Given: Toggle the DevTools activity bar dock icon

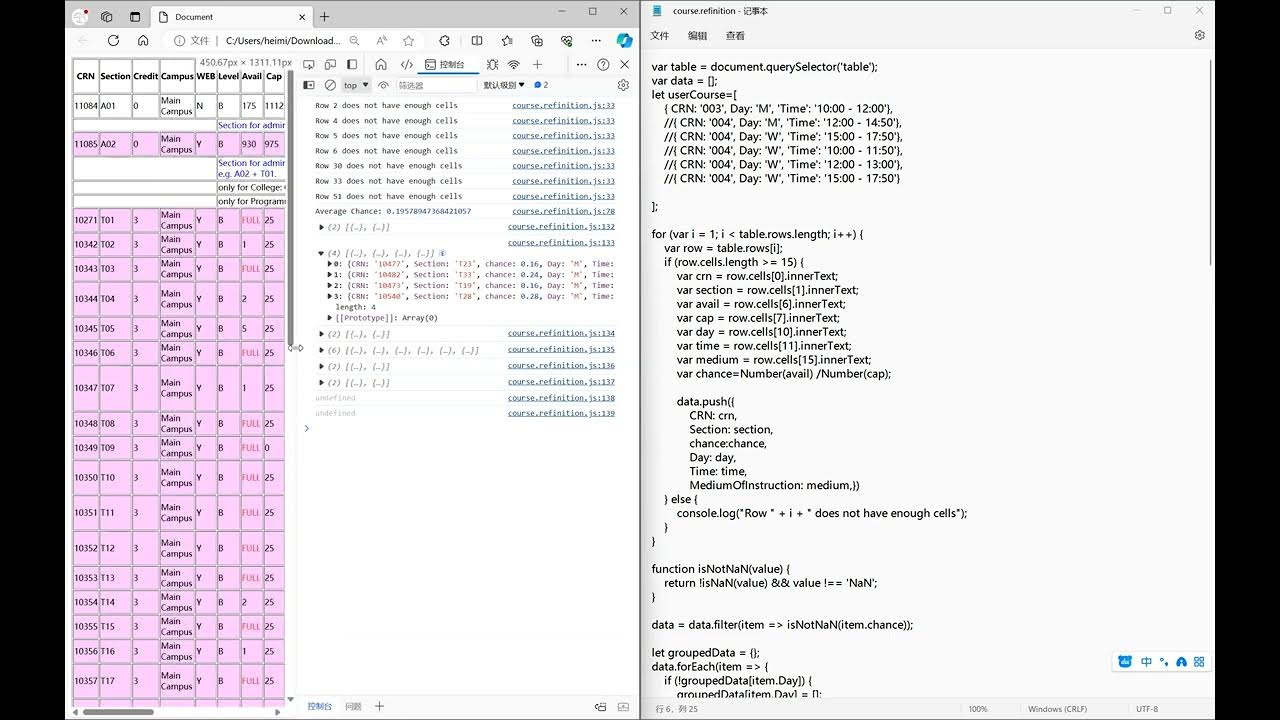Looking at the screenshot, I should [x=351, y=64].
